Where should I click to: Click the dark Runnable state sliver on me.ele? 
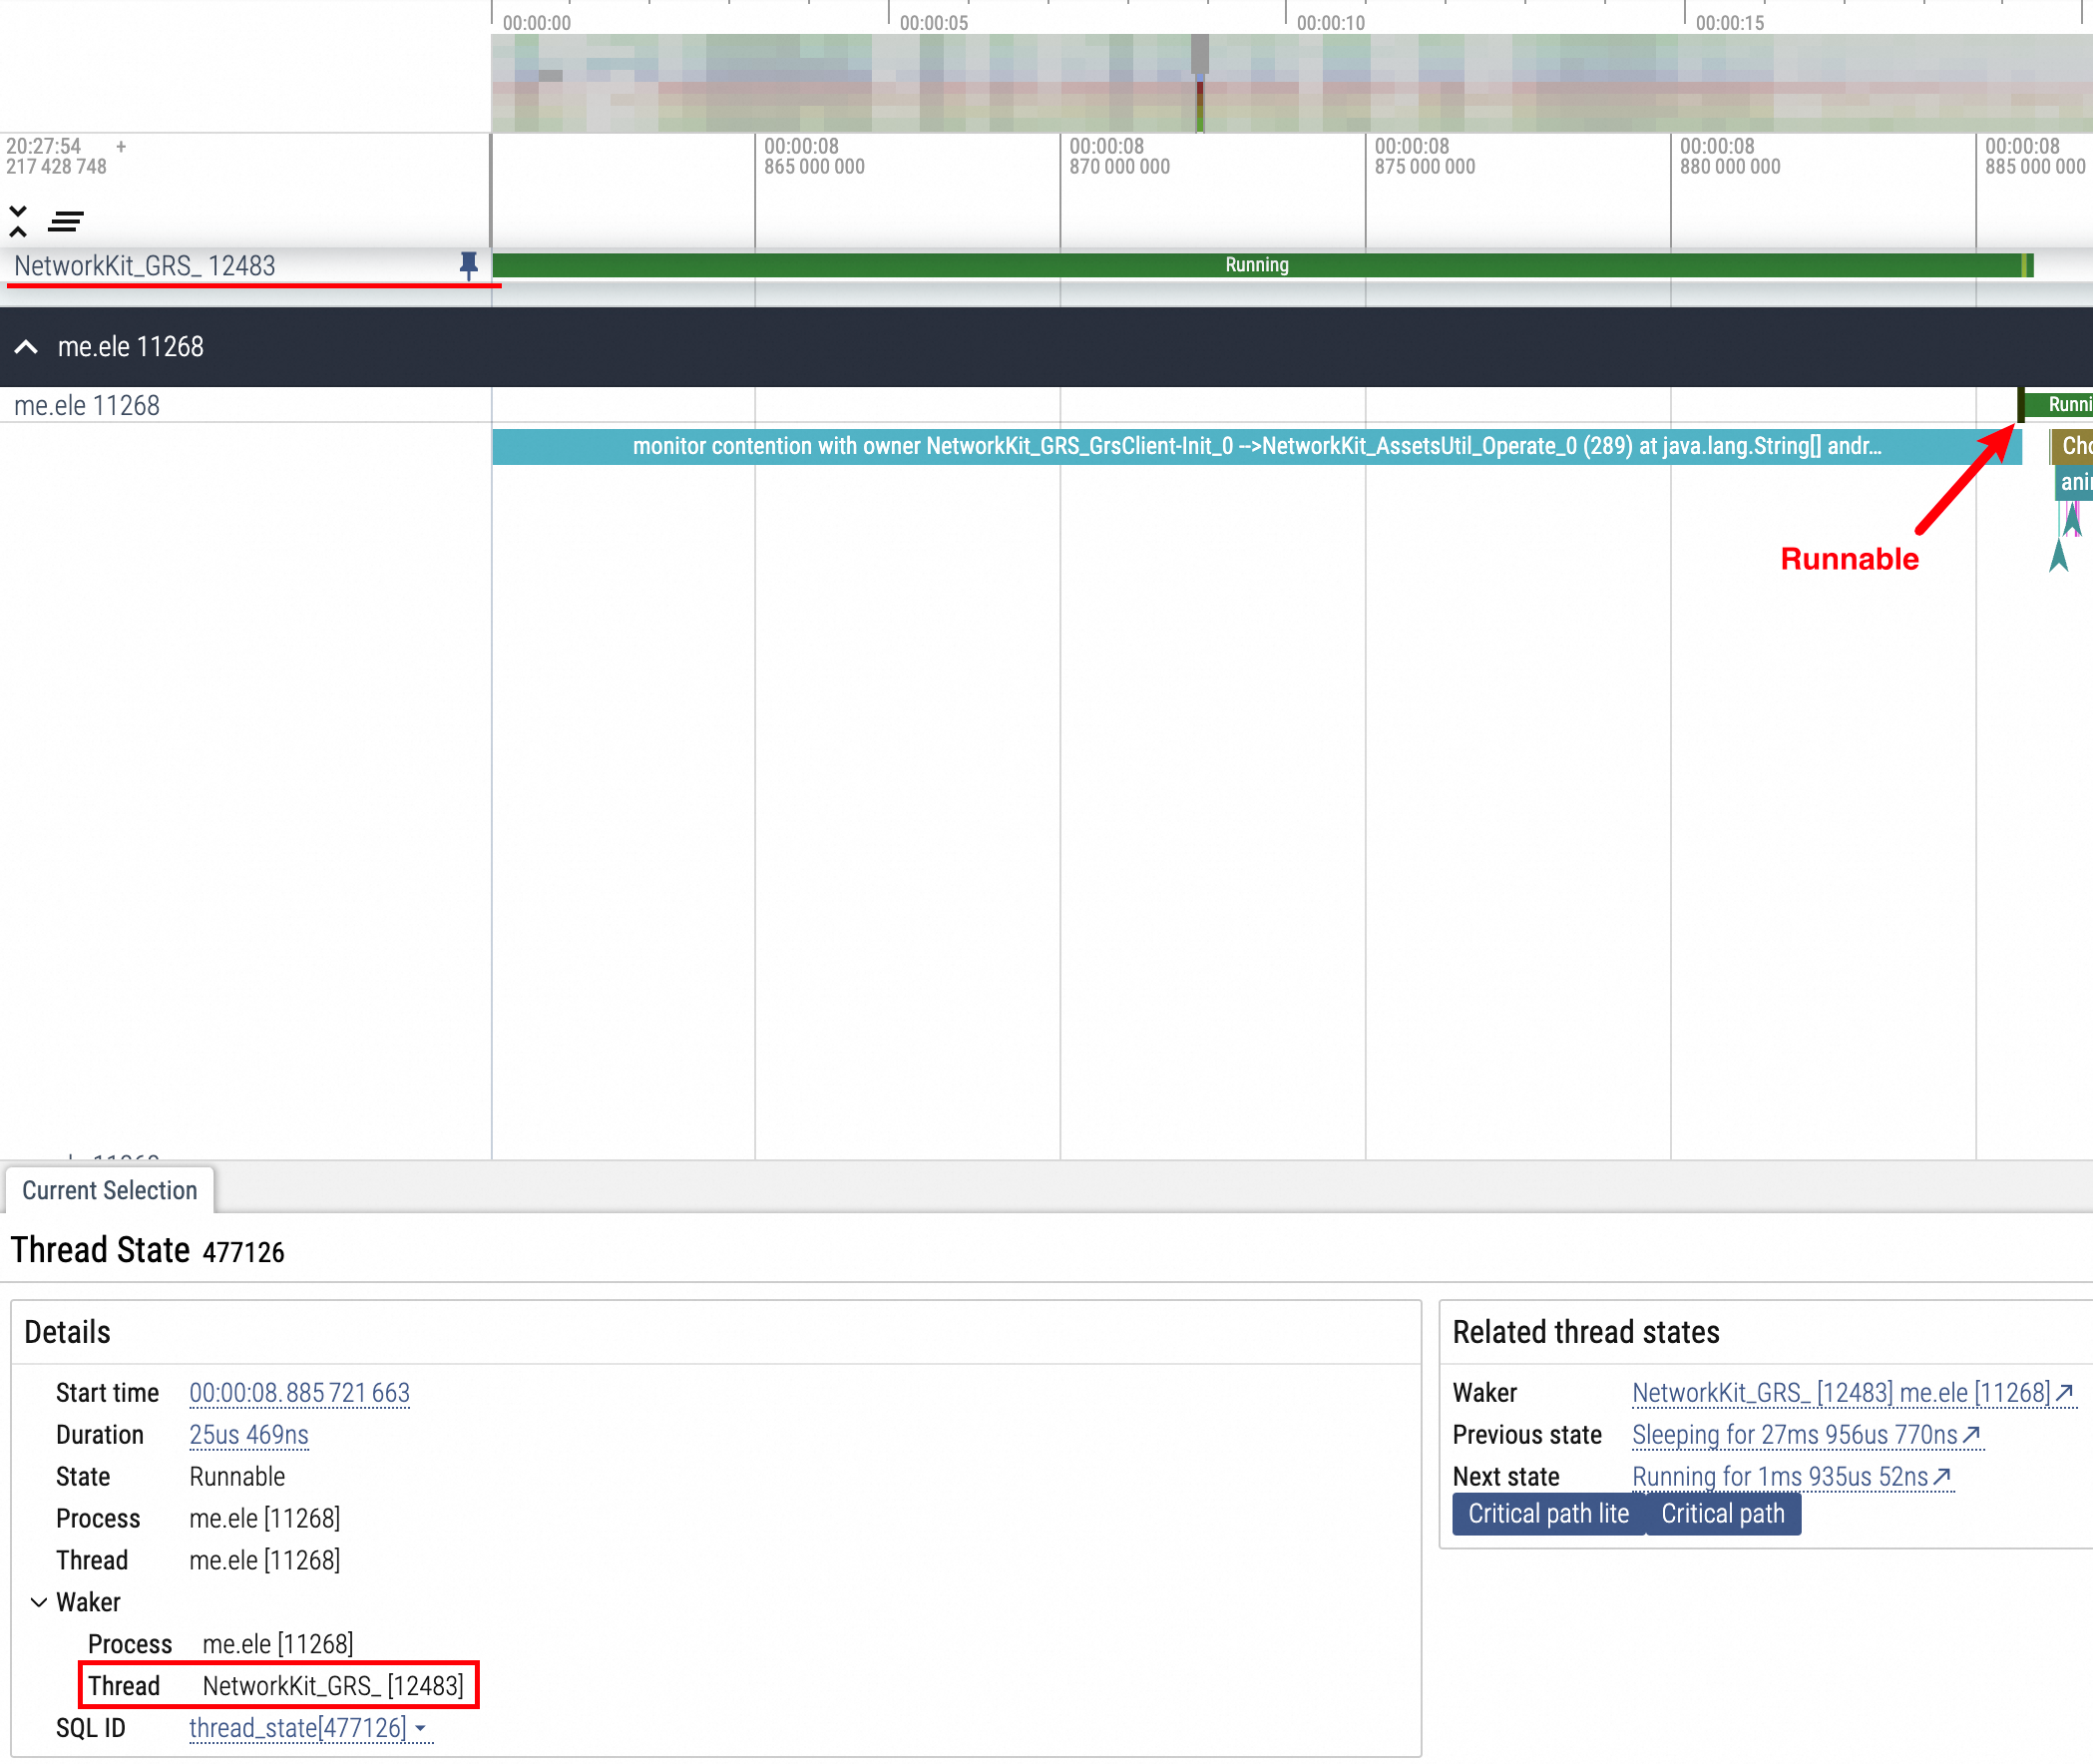point(2020,405)
